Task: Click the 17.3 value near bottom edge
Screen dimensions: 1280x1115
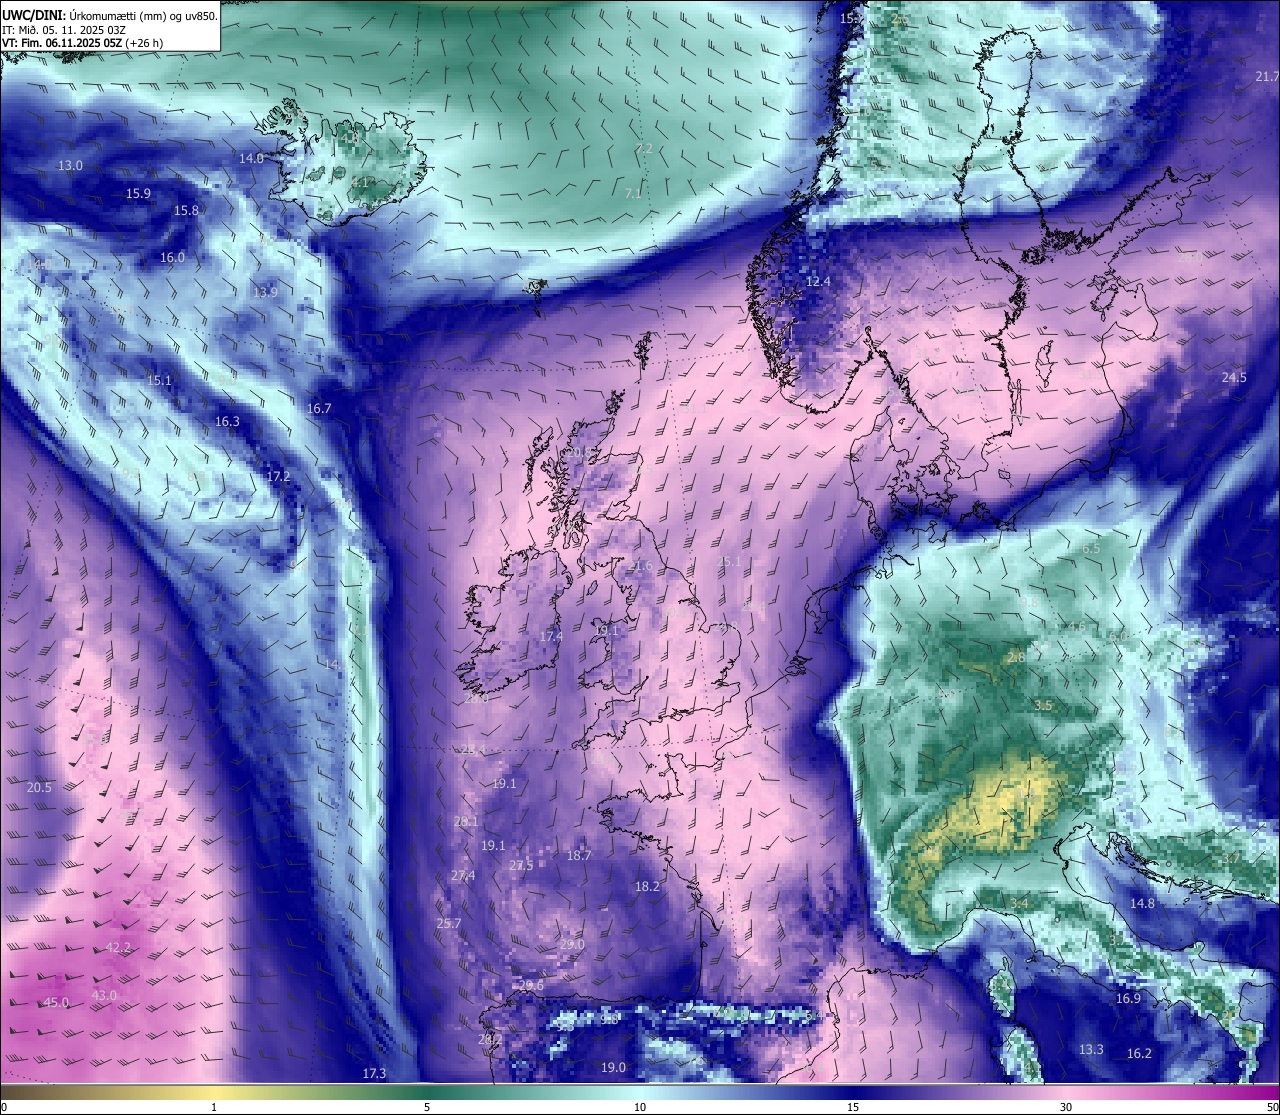Action: 374,1073
